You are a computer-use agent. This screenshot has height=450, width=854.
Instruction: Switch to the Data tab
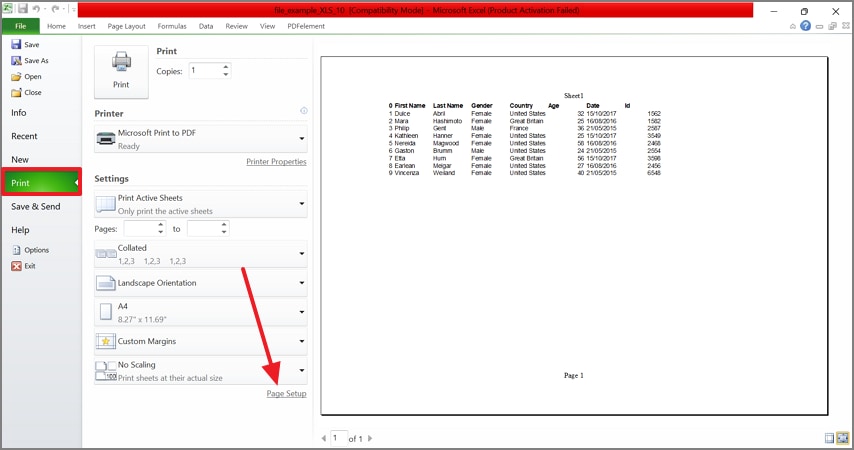point(206,26)
